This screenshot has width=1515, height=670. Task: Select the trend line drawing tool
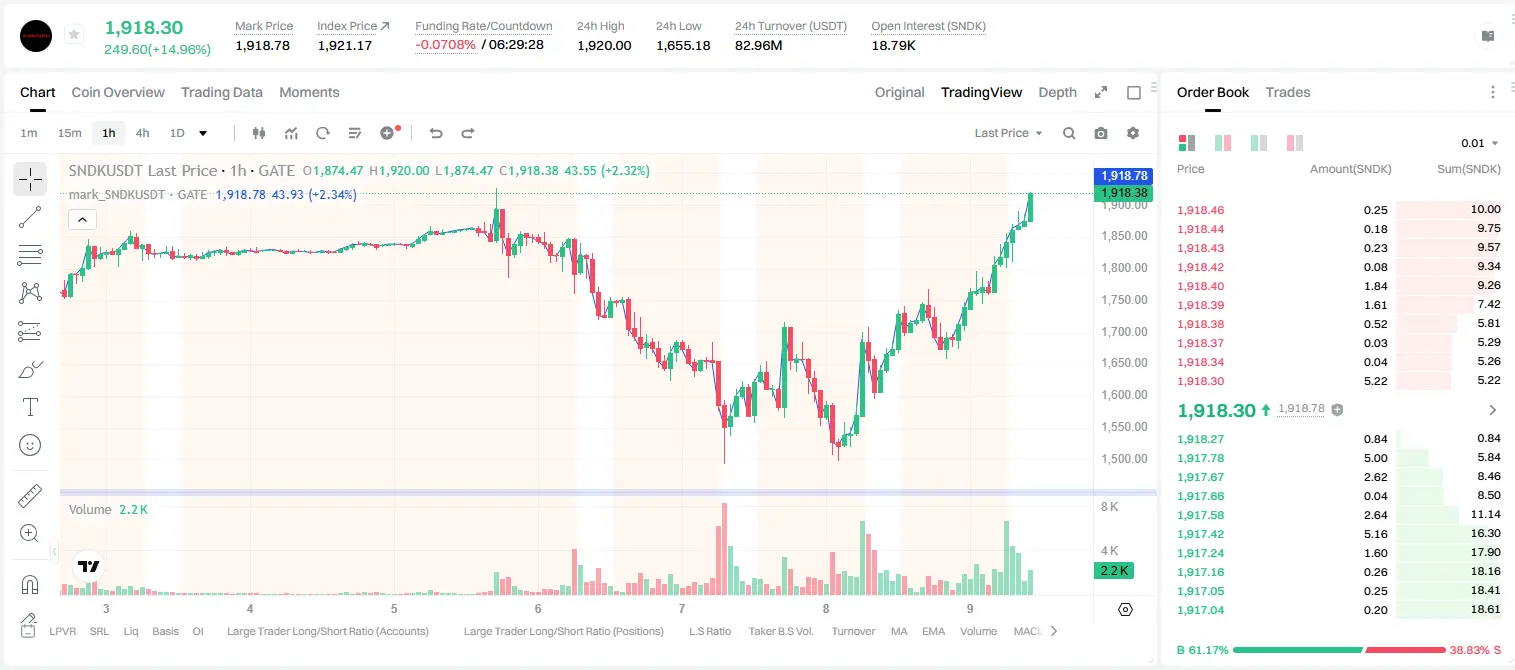pyautogui.click(x=30, y=217)
